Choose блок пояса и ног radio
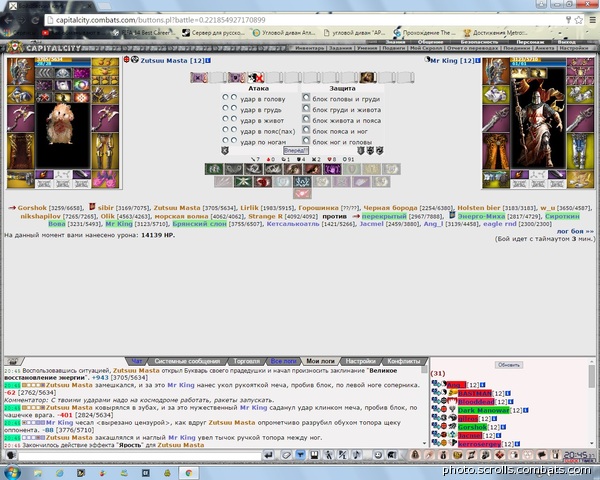Image resolution: width=600 pixels, height=480 pixels. coord(306,130)
